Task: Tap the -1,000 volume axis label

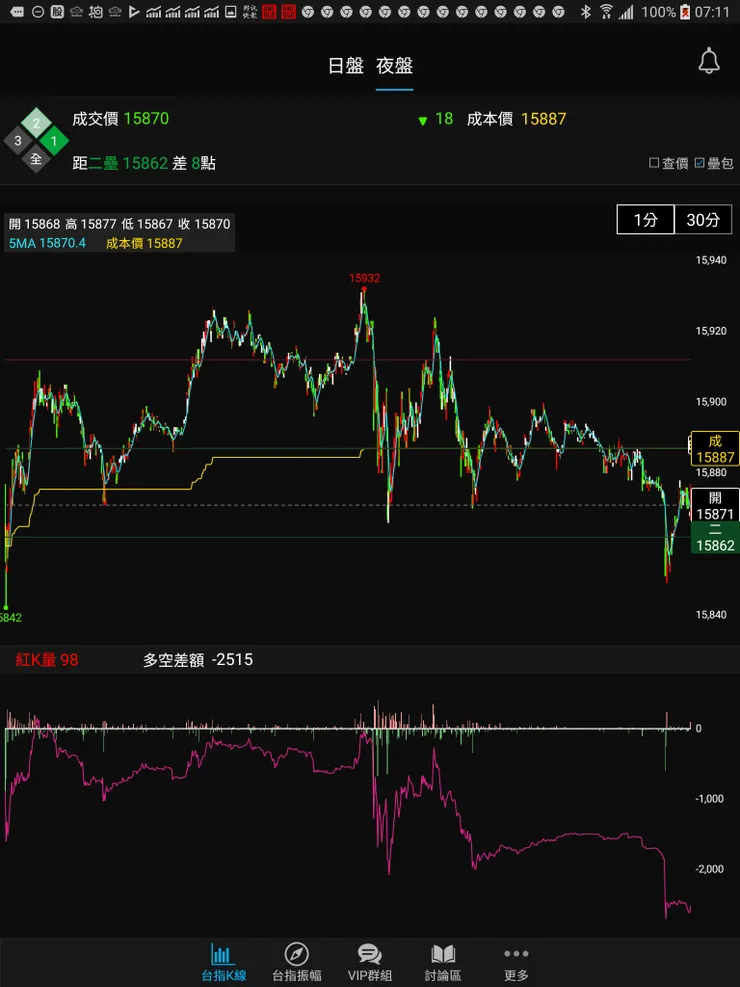Action: click(709, 799)
